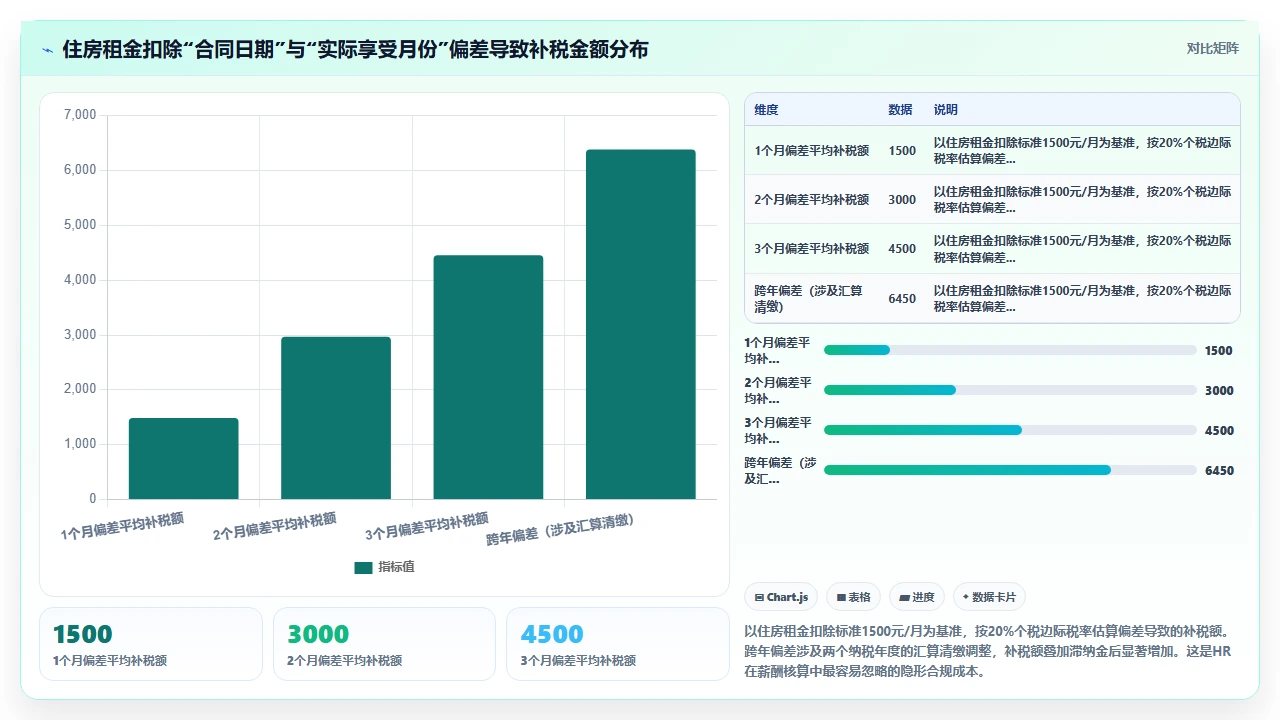The image size is (1280, 720).
Task: Click the 1个月偏差平均补税额 chart bar
Action: click(x=183, y=458)
